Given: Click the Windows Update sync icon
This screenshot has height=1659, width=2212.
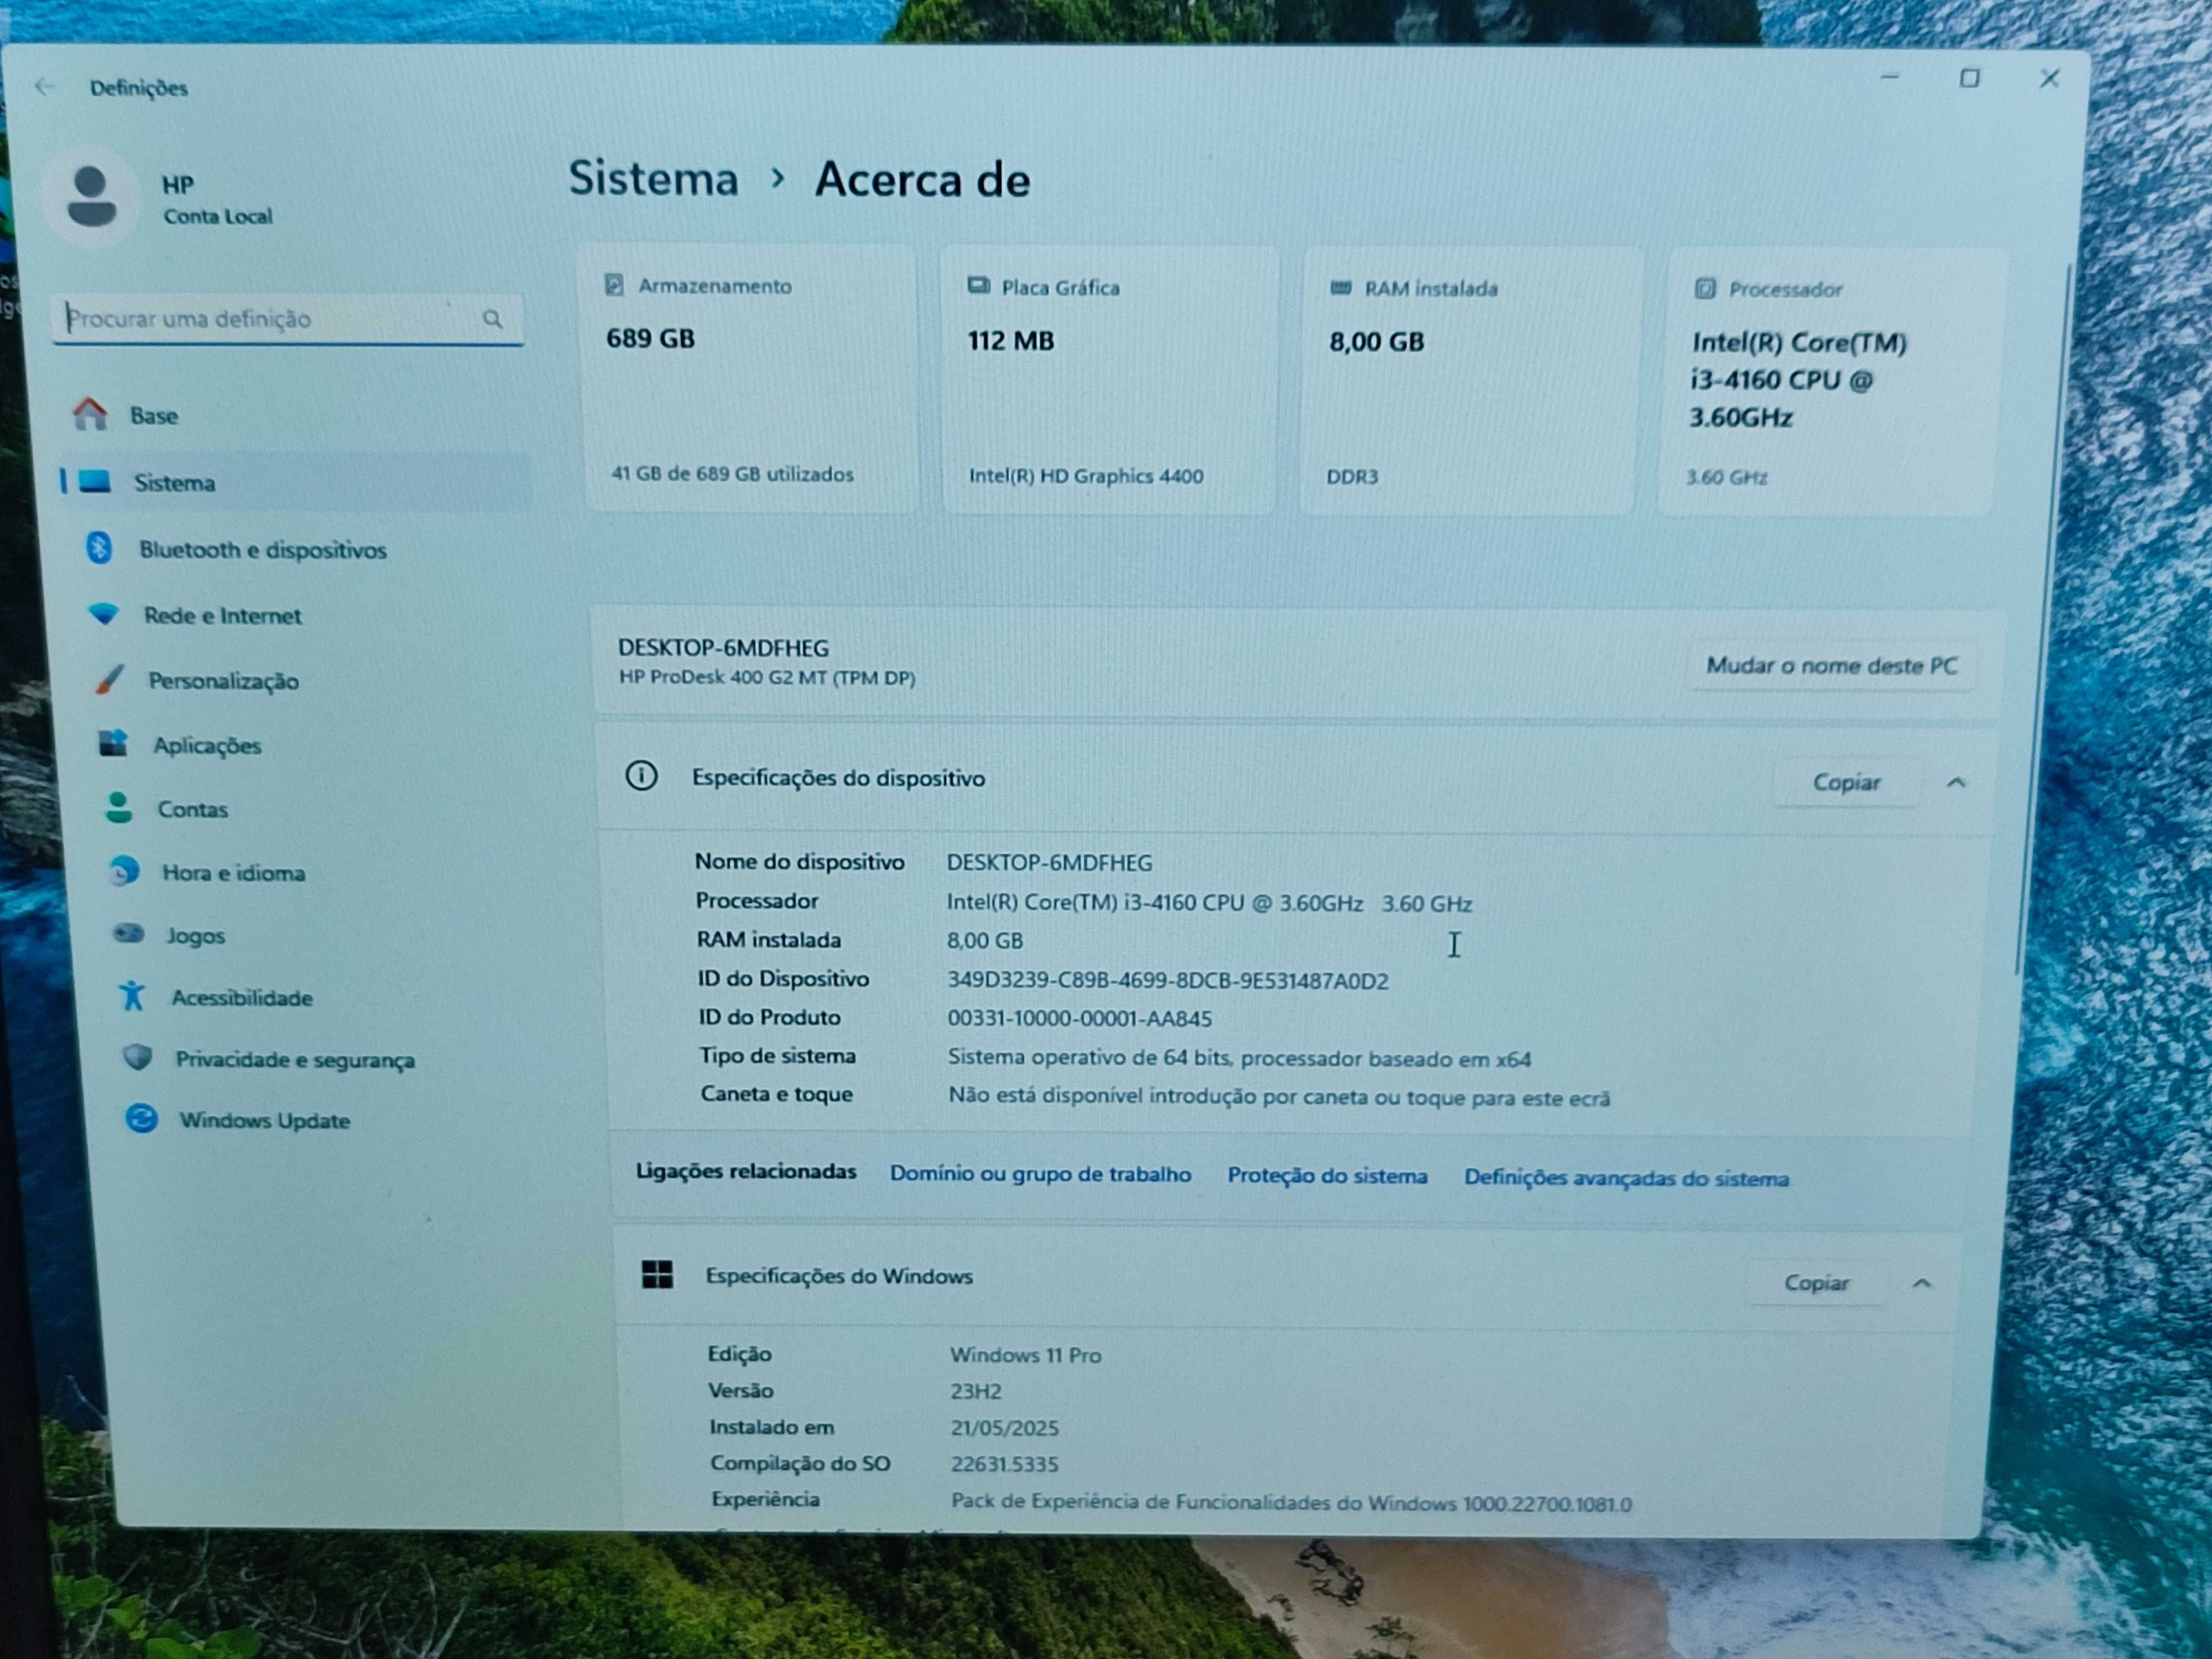Looking at the screenshot, I should (142, 1118).
